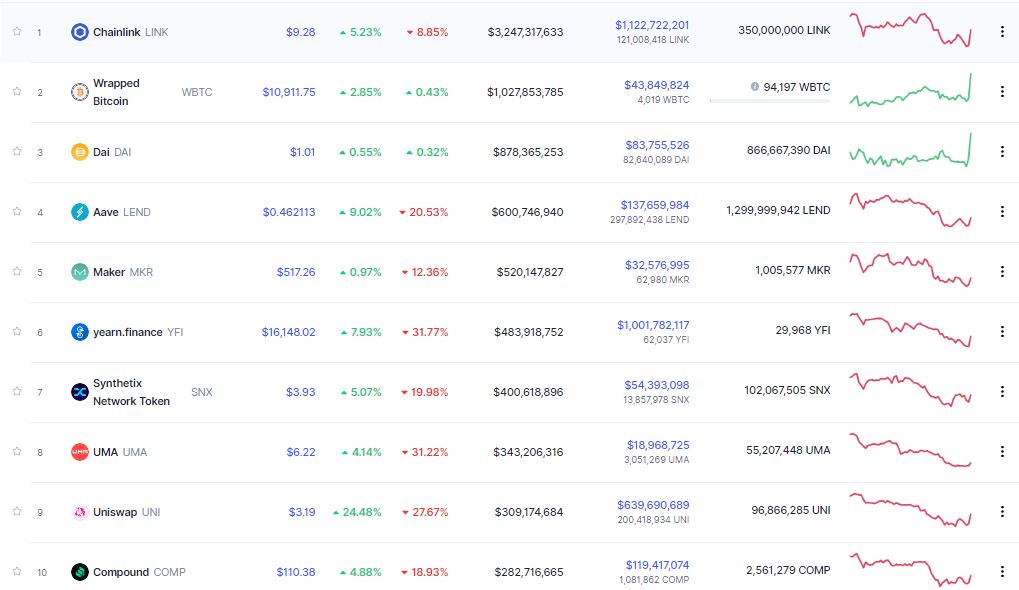
Task: Click the Compound watchlist star icon
Action: coord(17,571)
